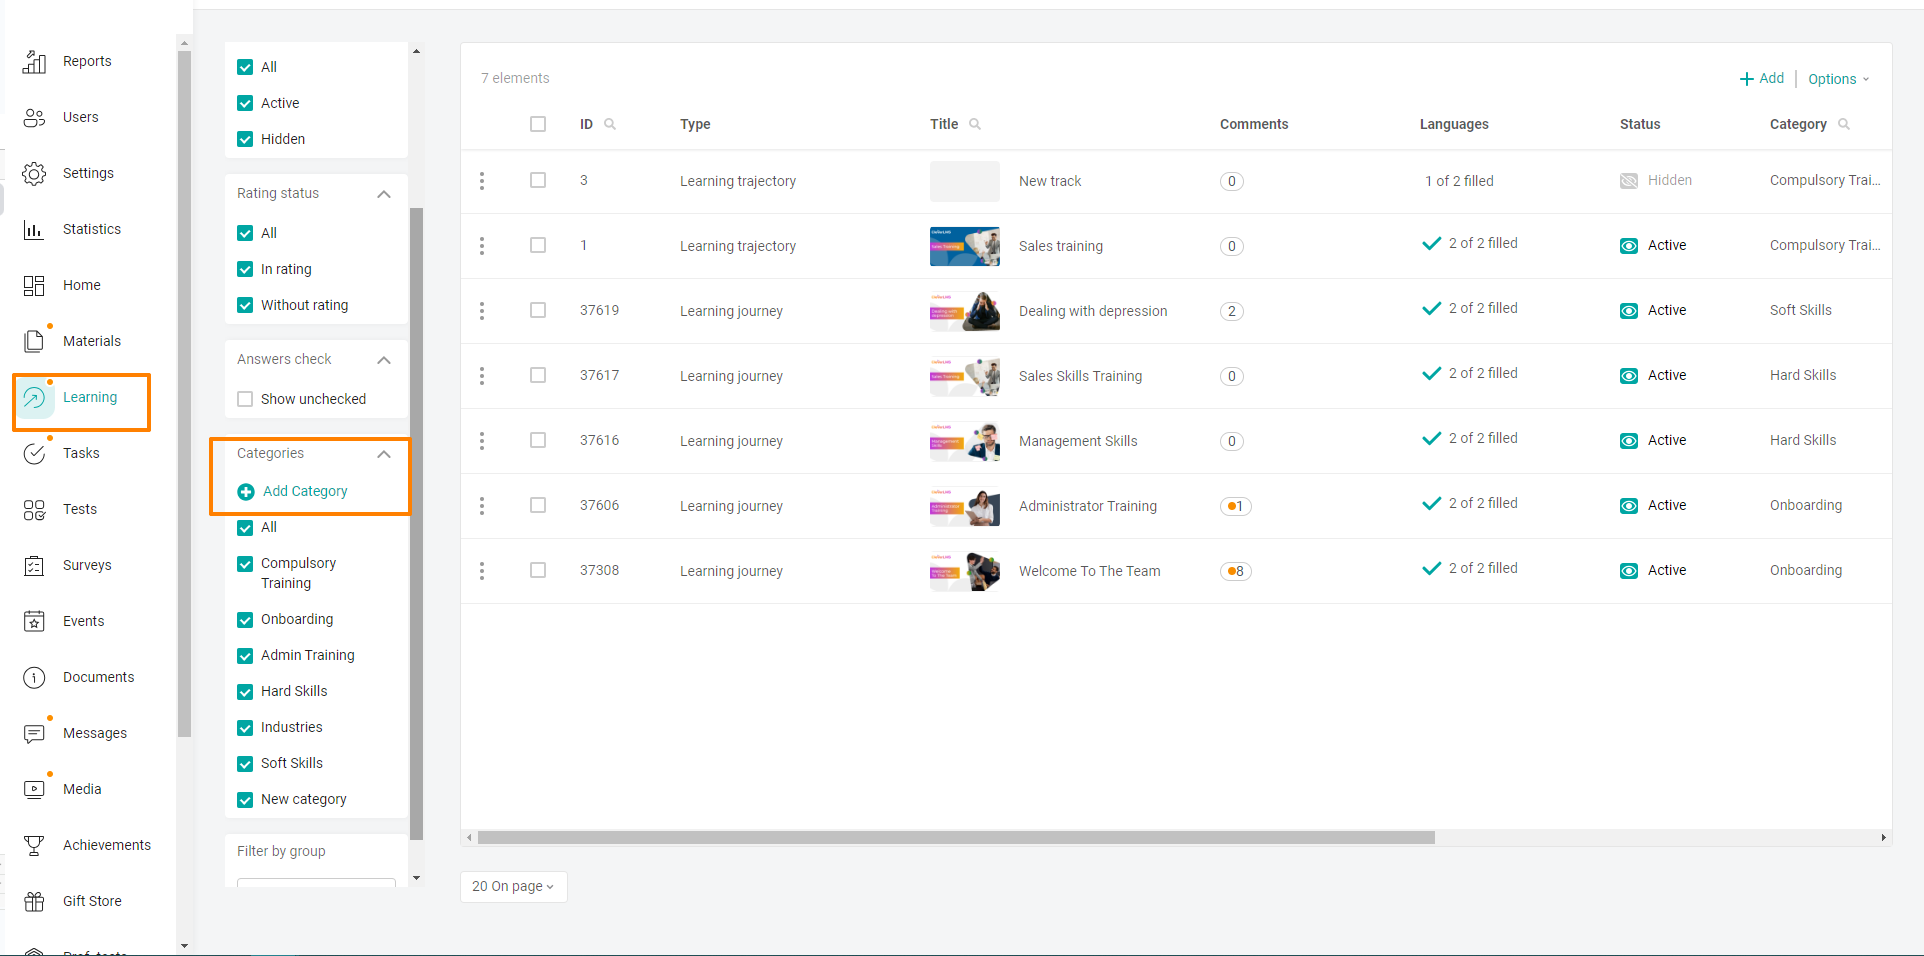Screen dimensions: 1924x956
Task: Open the Options dropdown
Action: pos(1838,79)
